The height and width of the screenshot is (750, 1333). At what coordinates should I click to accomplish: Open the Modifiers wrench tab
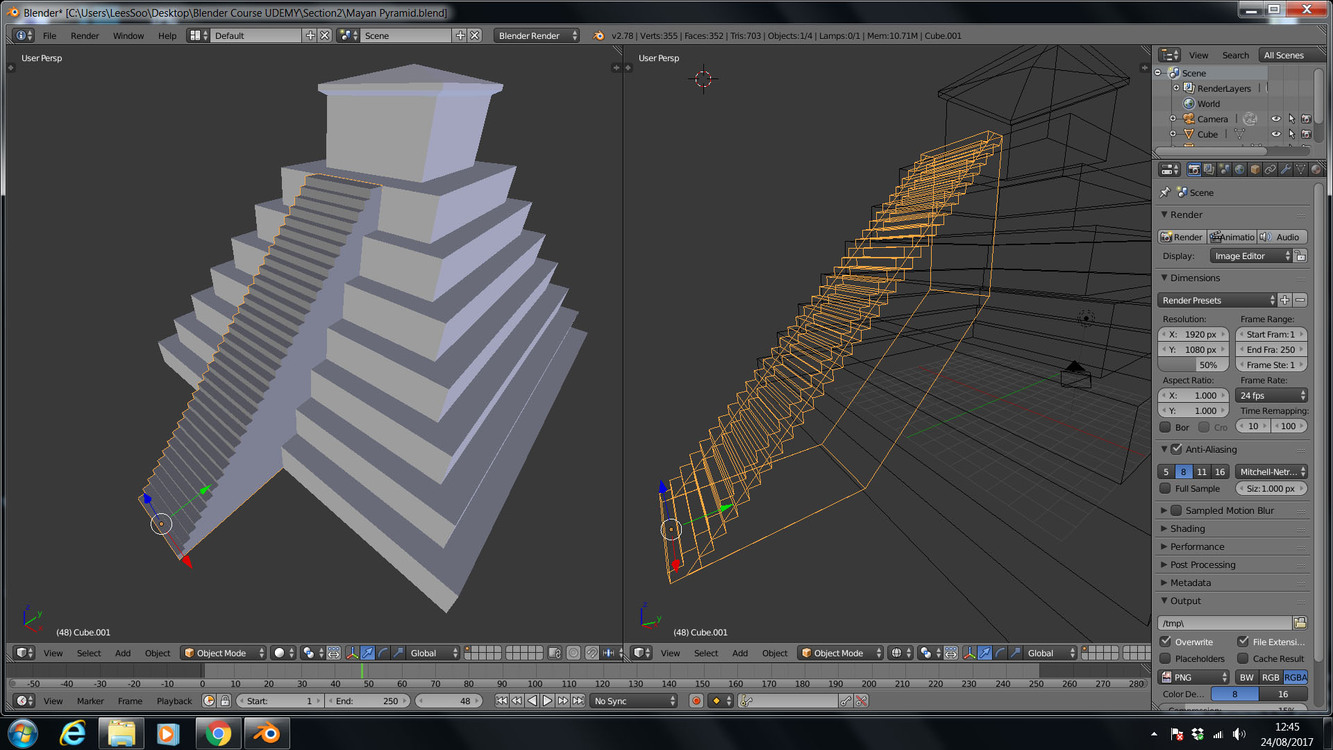pyautogui.click(x=1286, y=170)
